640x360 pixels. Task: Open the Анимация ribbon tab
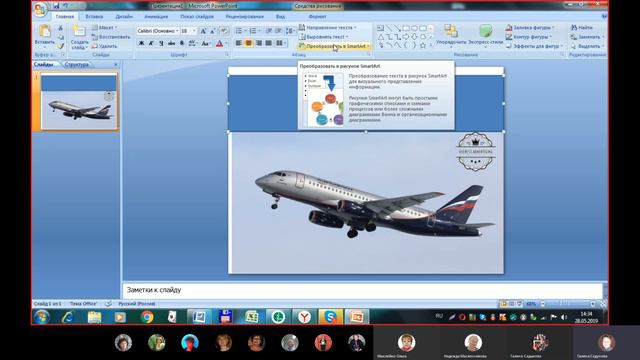tap(156, 16)
